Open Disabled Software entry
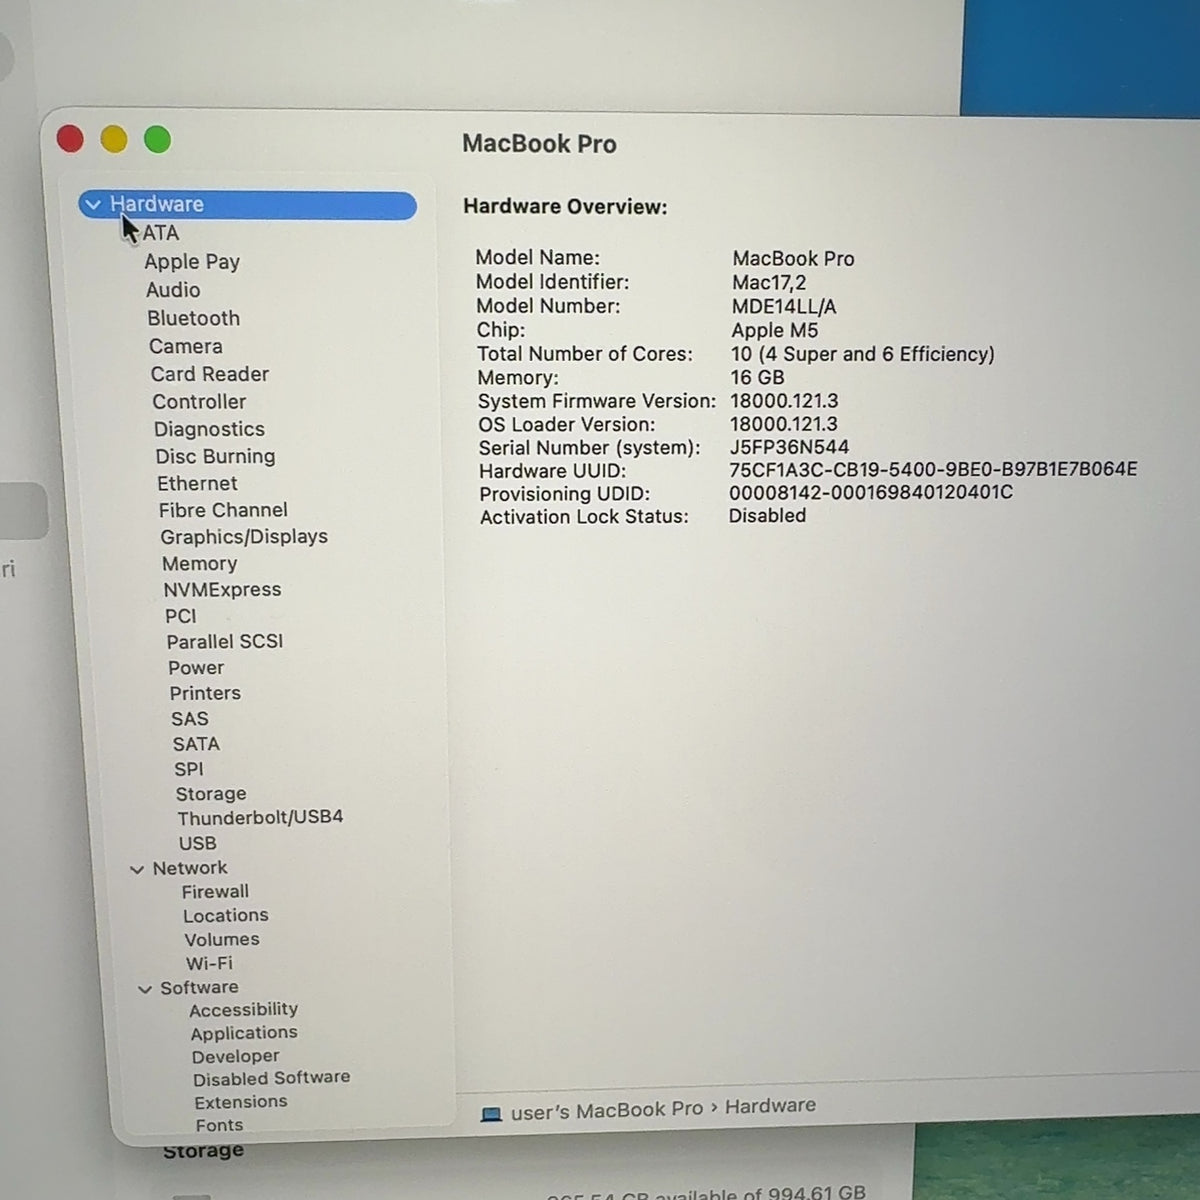Screen dimensions: 1200x1200 [272, 1078]
